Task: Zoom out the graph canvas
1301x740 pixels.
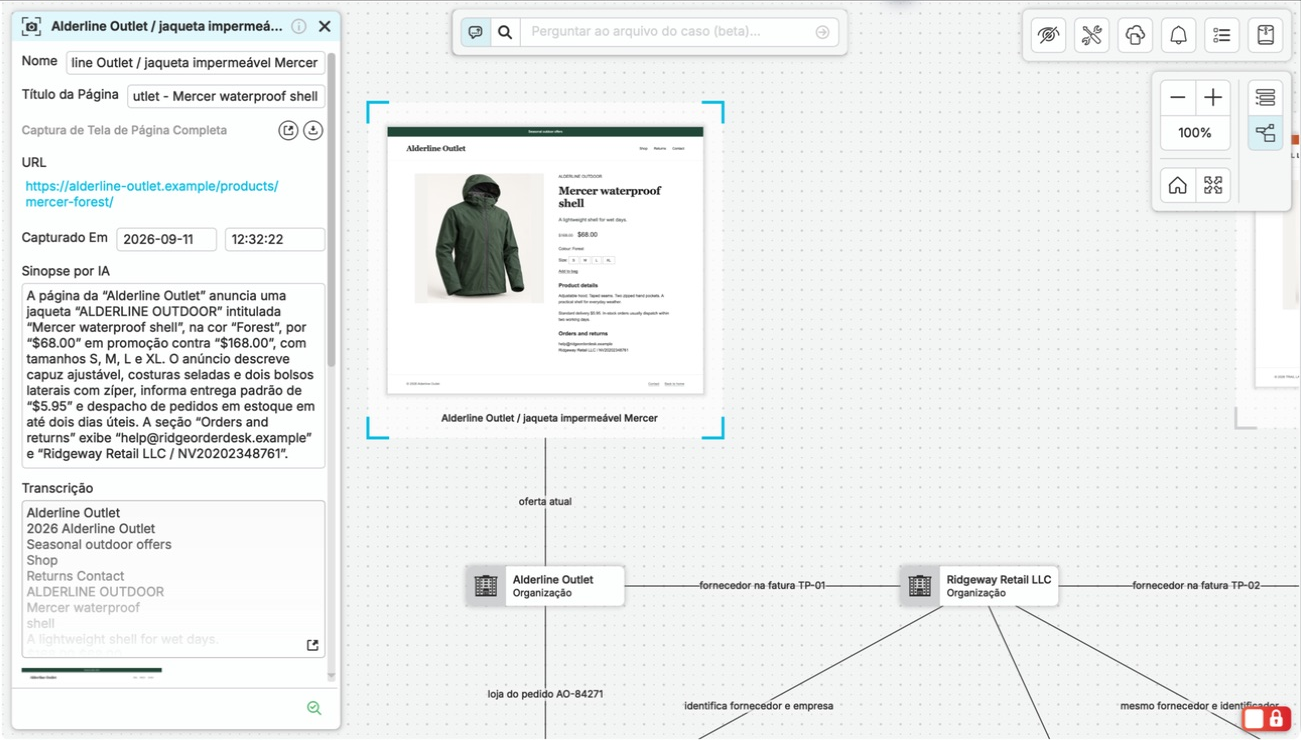Action: pos(1178,97)
